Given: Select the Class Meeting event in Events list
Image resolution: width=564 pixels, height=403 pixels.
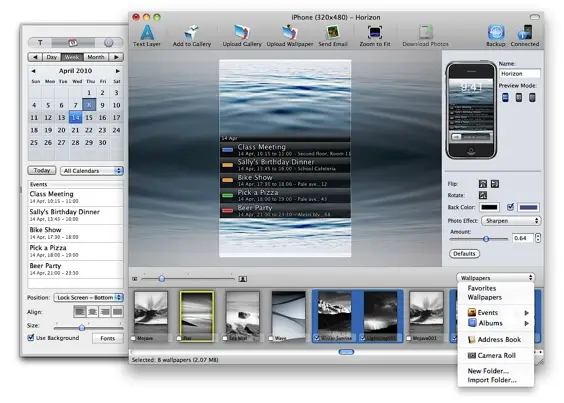Looking at the screenshot, I should pos(75,197).
